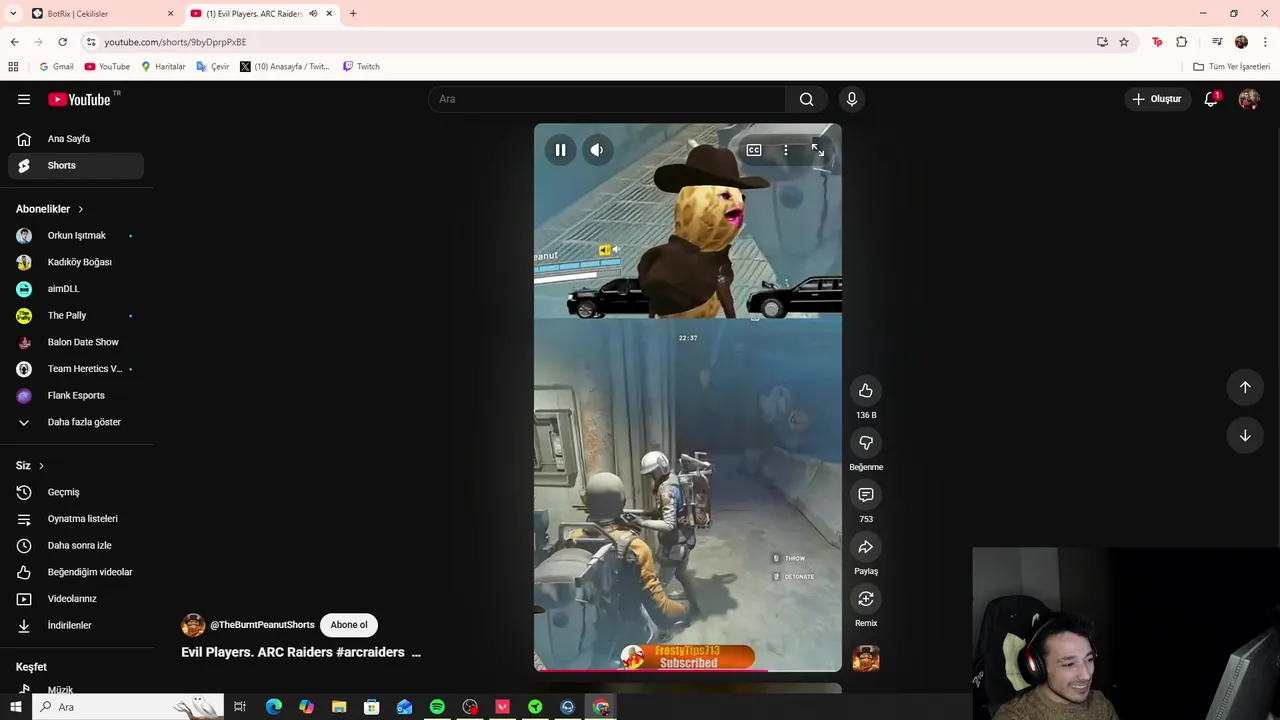Expand Daha fazla göster subscriptions list

[x=76, y=422]
